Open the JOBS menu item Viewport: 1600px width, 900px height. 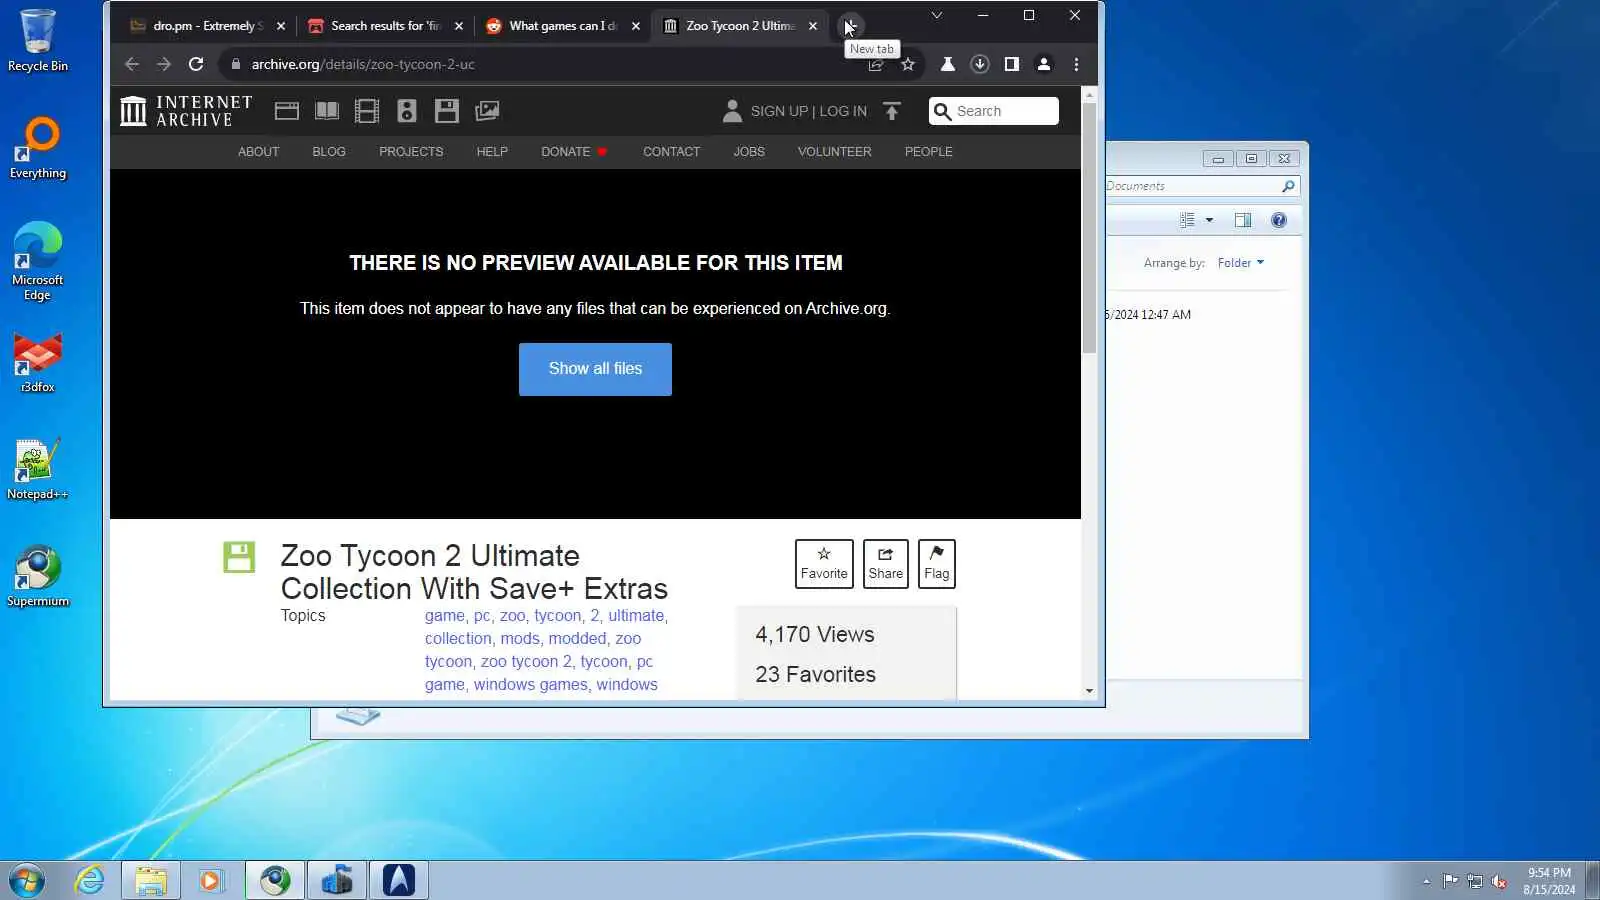749,152
